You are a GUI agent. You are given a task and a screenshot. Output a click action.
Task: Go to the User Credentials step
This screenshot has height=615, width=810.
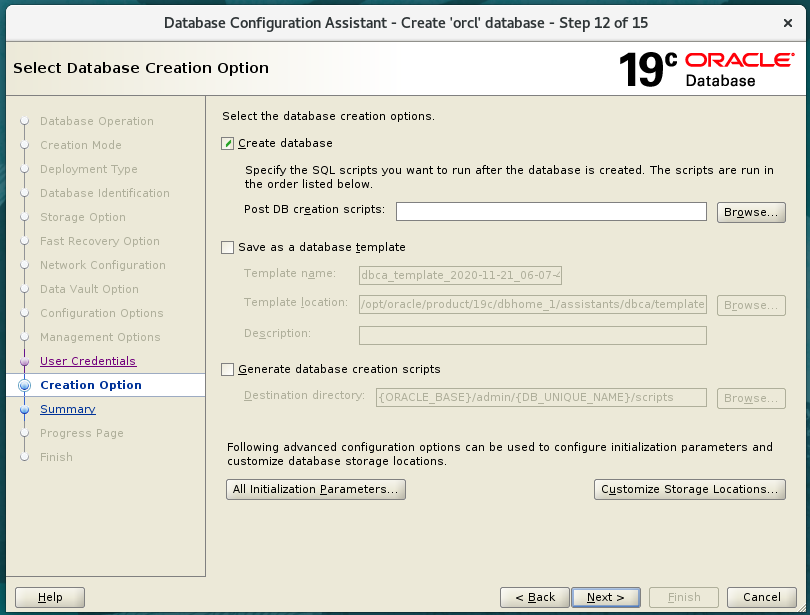88,361
